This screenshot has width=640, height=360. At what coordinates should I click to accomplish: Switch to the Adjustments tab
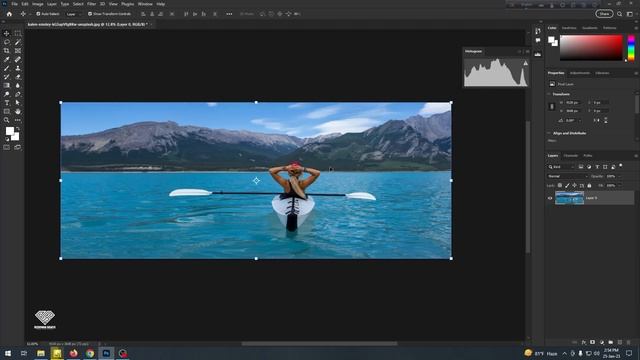580,73
